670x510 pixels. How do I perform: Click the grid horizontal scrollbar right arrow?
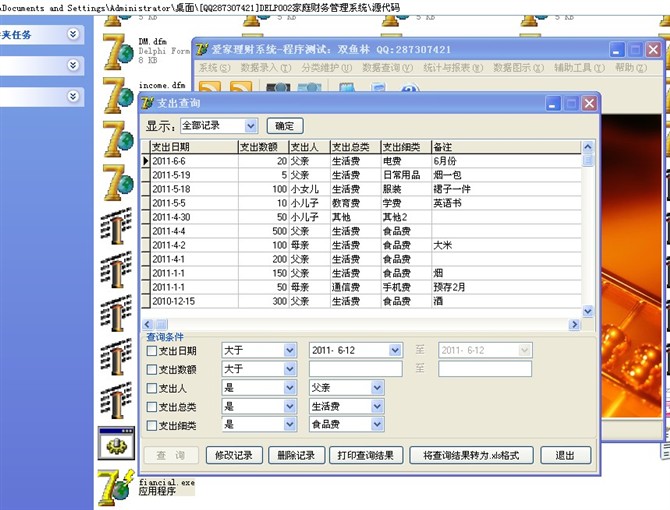(x=575, y=325)
